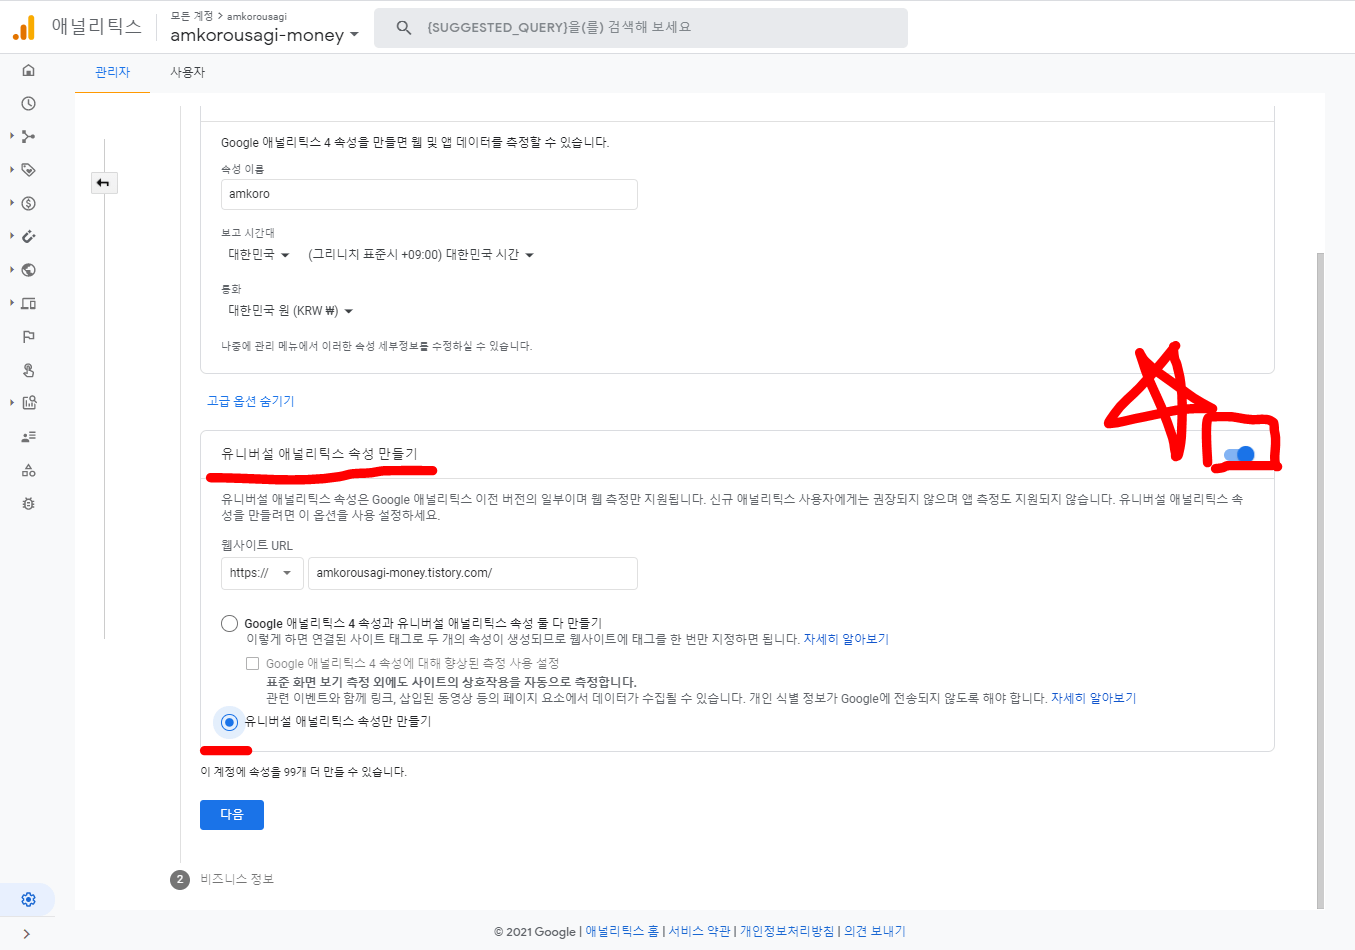Open the 개인정보처리방침 footer link
Viewport: 1355px width, 950px height.
(x=787, y=931)
